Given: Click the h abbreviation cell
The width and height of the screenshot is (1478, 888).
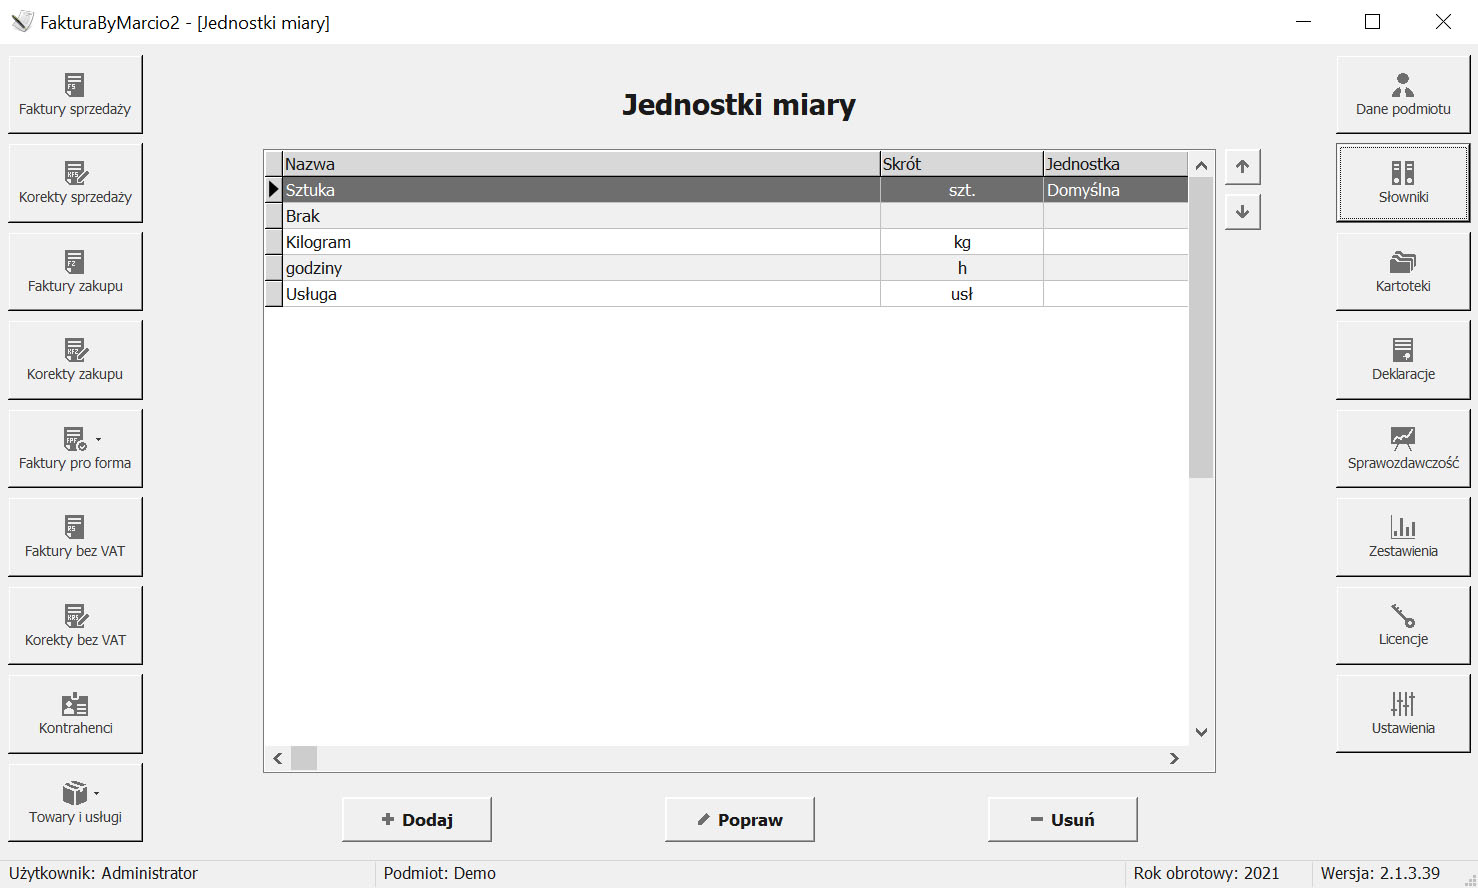Looking at the screenshot, I should click(962, 268).
